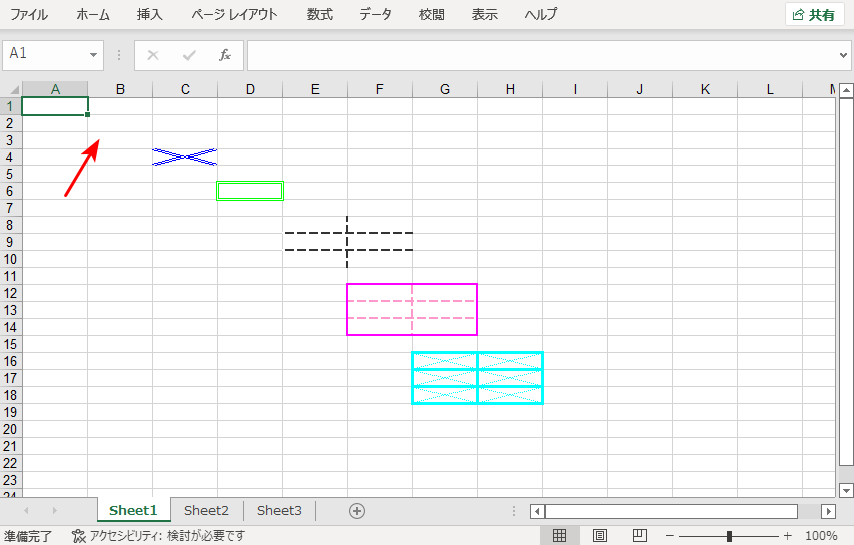Click the previous sheet navigation arrow
This screenshot has width=854, height=545.
[26, 510]
